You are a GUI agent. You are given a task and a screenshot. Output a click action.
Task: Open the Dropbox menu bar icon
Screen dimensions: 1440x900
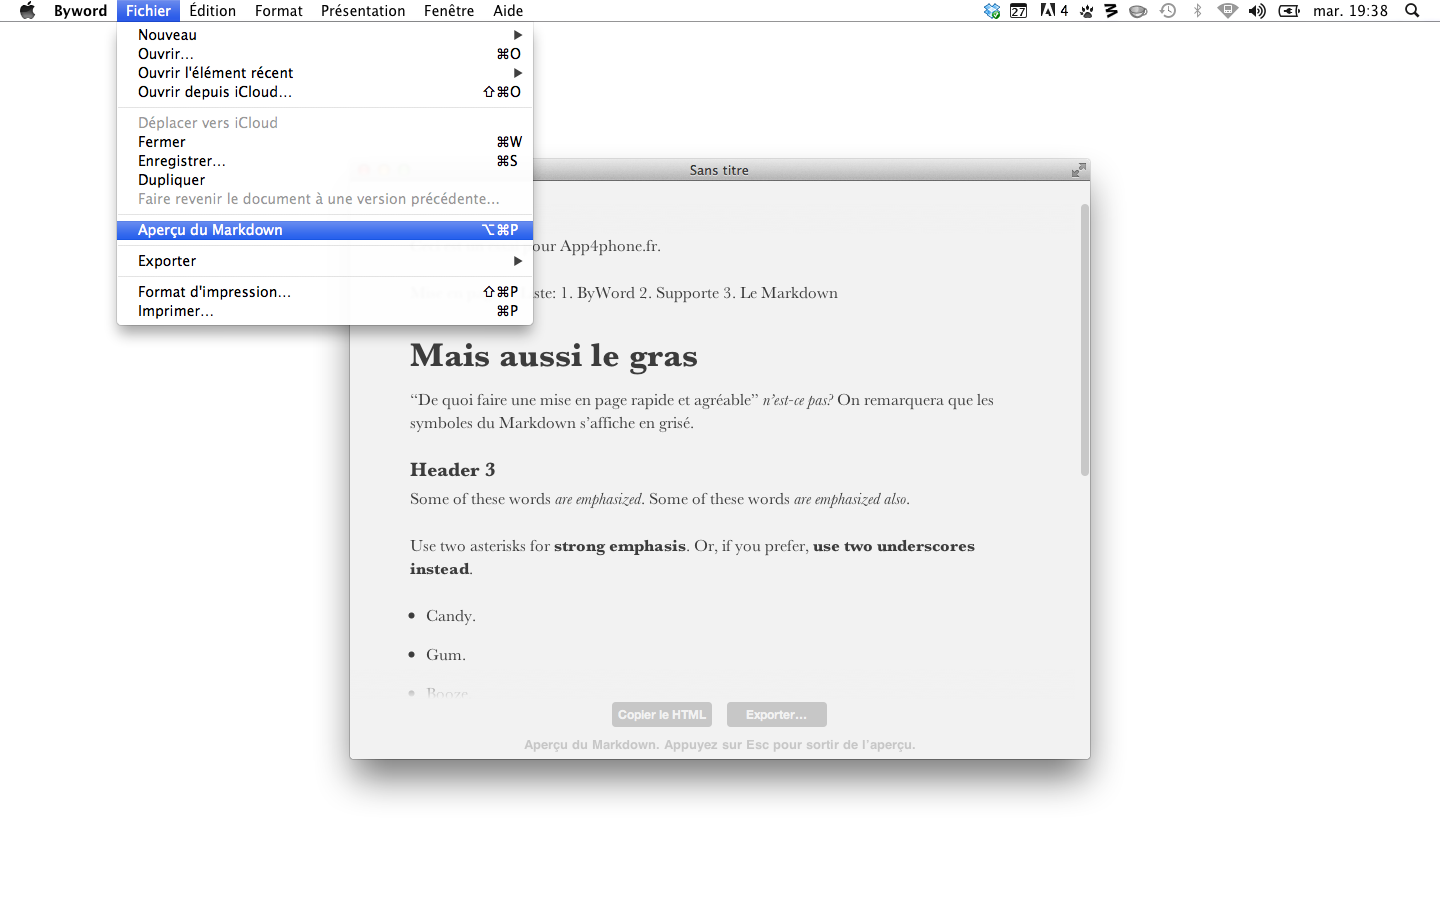[991, 11]
